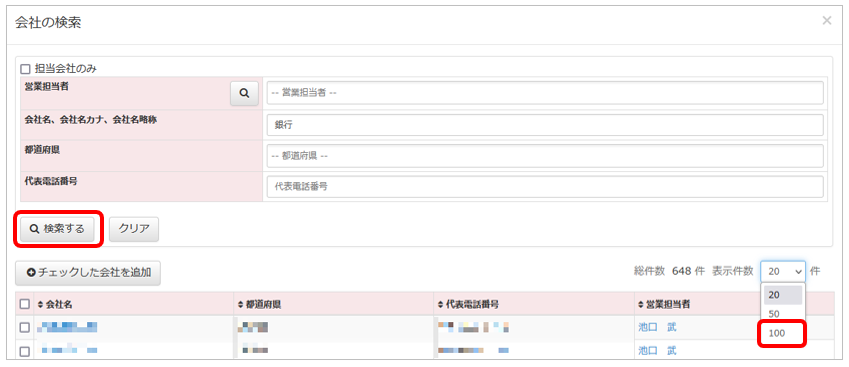Open 池口 武 link in the first row
This screenshot has width=849, height=367.
(657, 327)
